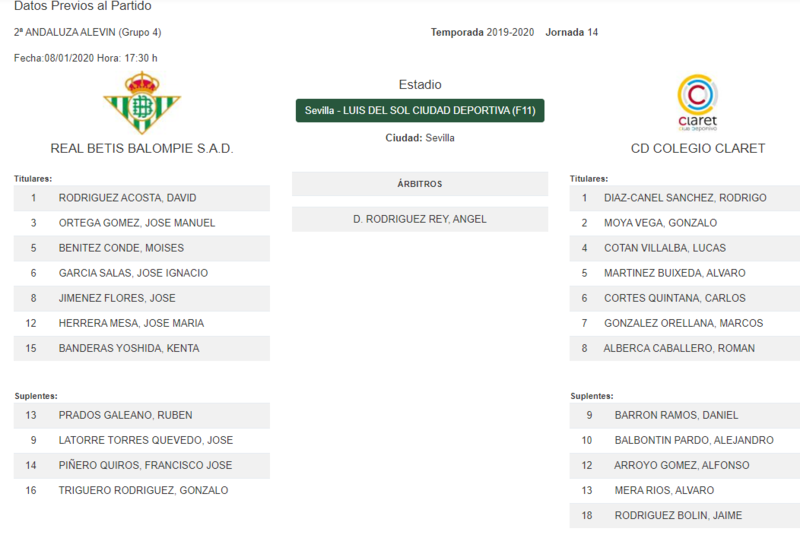Select substitute PRADOS GALEANO, RUBEN
The image size is (800, 557).
pyautogui.click(x=142, y=415)
